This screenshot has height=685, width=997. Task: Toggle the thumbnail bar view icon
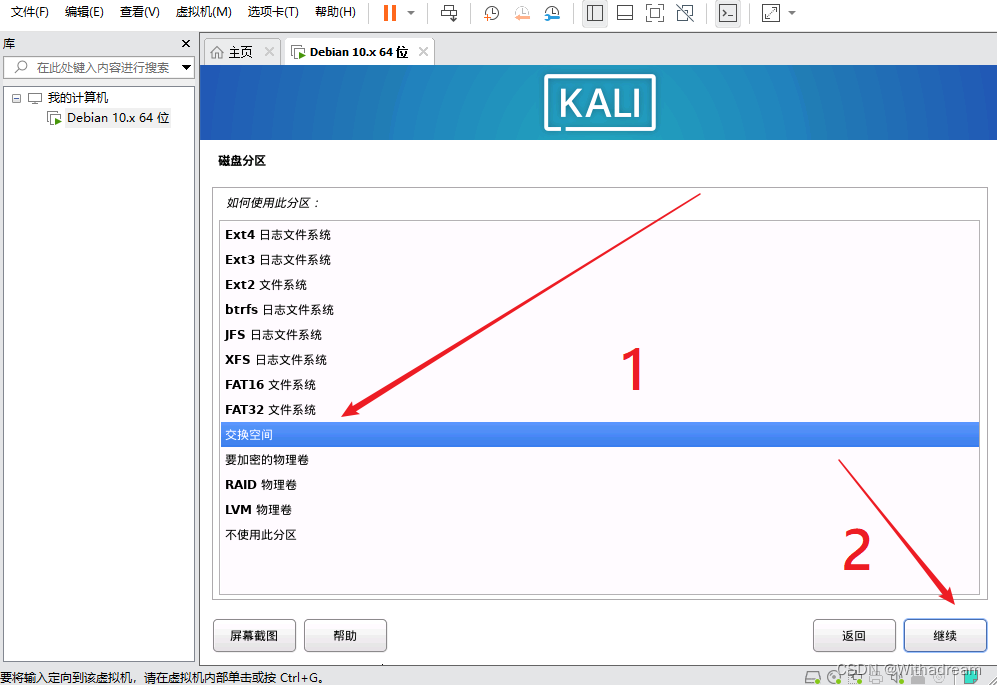click(625, 13)
